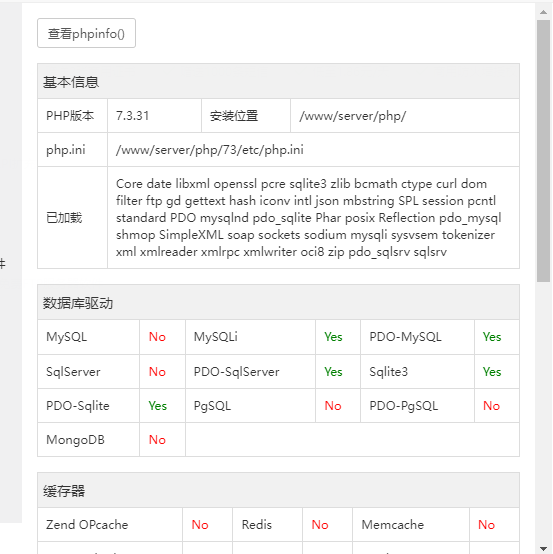Click the scrollbar down arrow
553x554 pixels.
coord(543,548)
